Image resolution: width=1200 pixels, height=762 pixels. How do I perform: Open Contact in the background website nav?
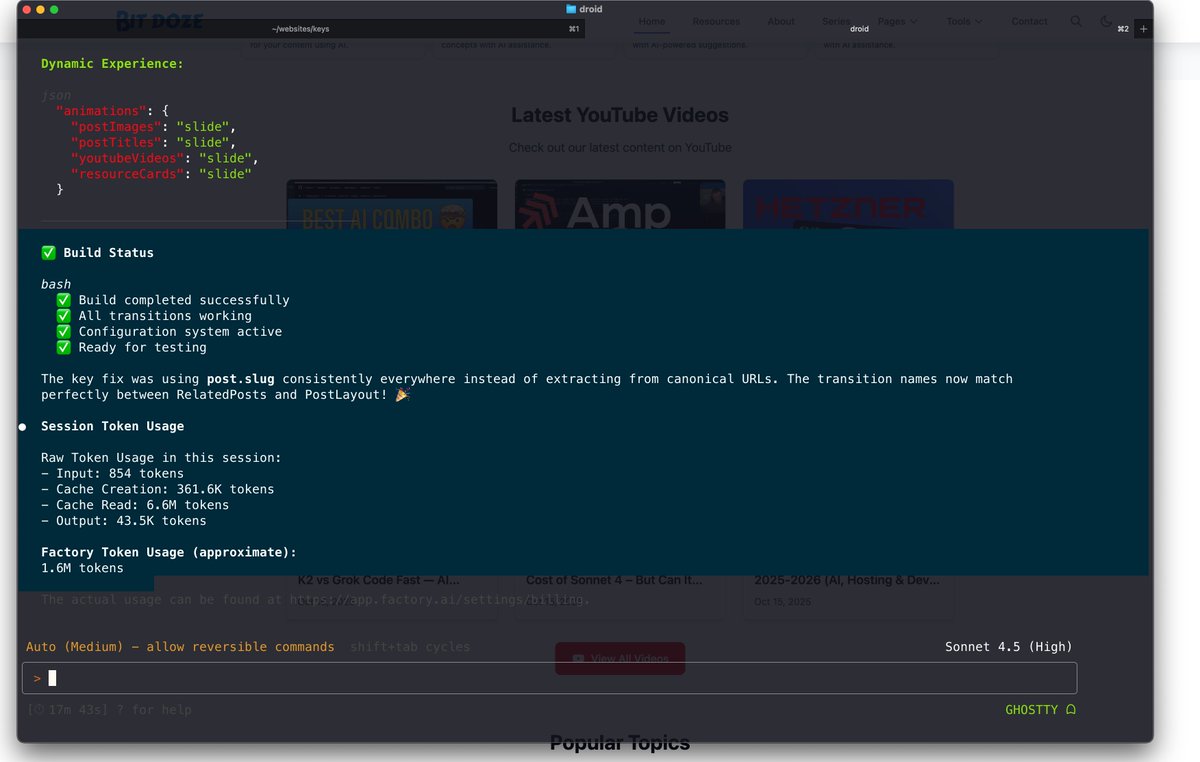pyautogui.click(x=1029, y=21)
